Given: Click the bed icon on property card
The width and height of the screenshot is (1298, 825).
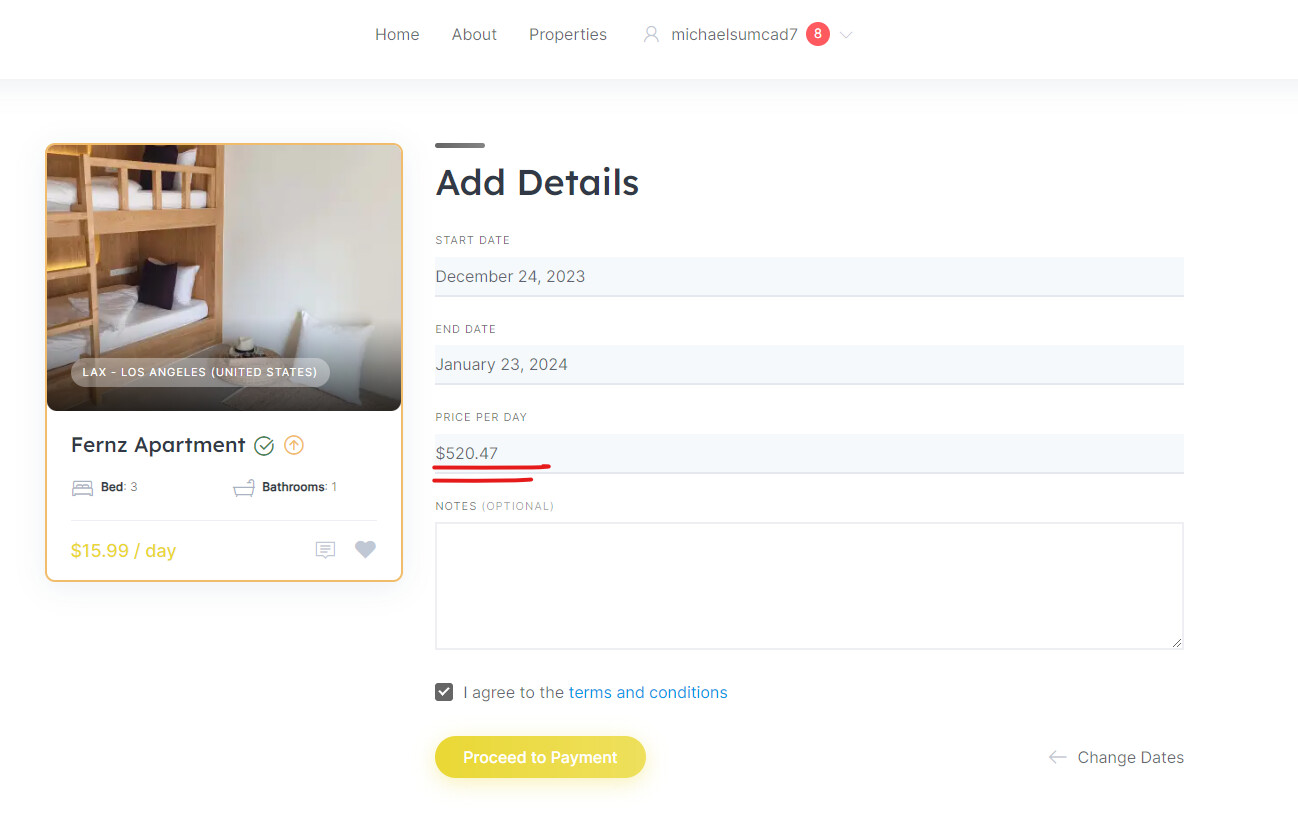Looking at the screenshot, I should coord(82,488).
